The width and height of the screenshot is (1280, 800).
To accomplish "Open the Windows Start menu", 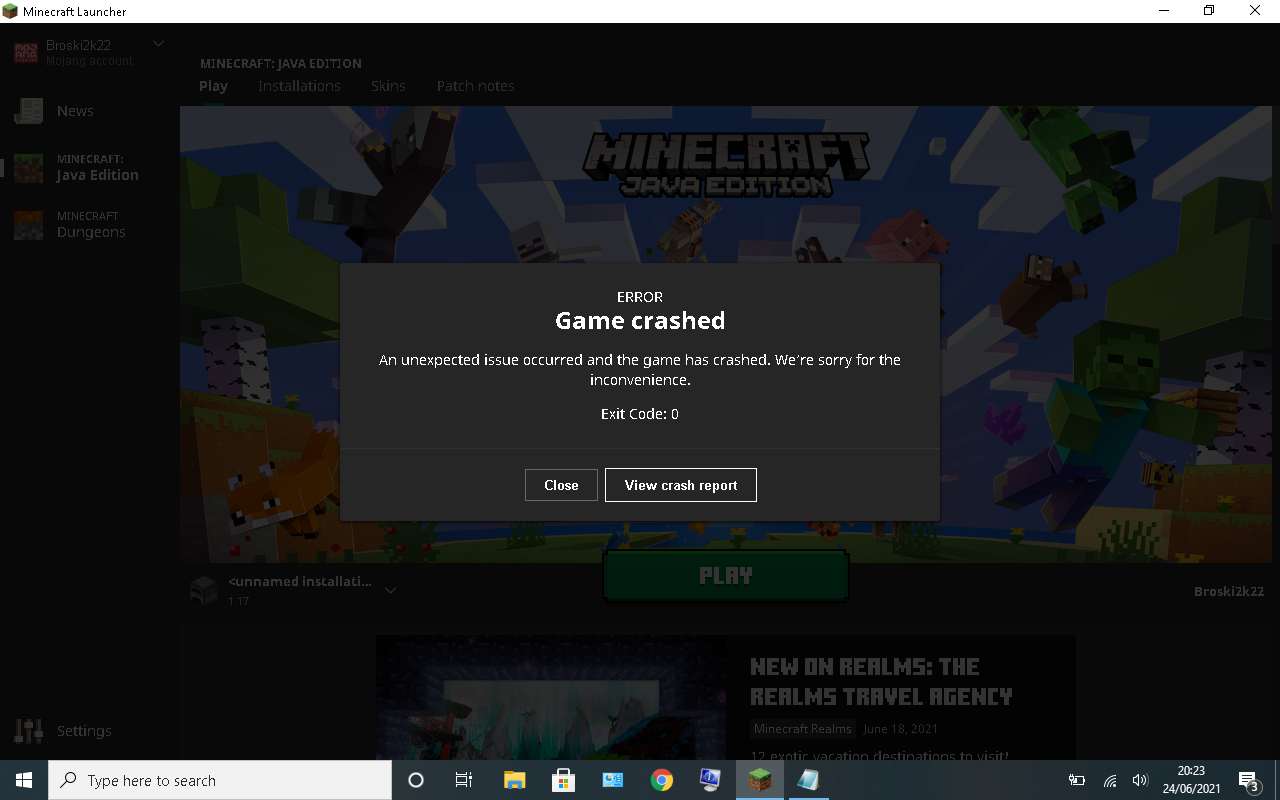I will coord(24,780).
